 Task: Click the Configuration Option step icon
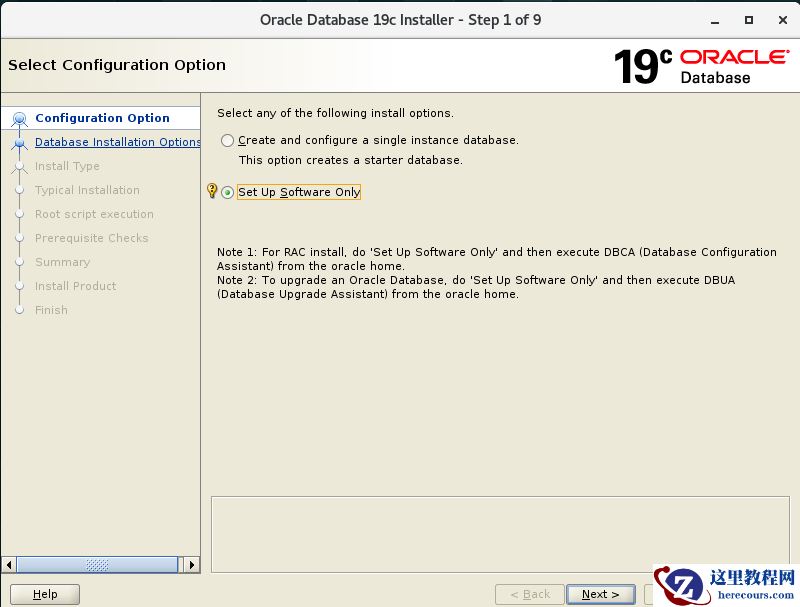point(19,119)
